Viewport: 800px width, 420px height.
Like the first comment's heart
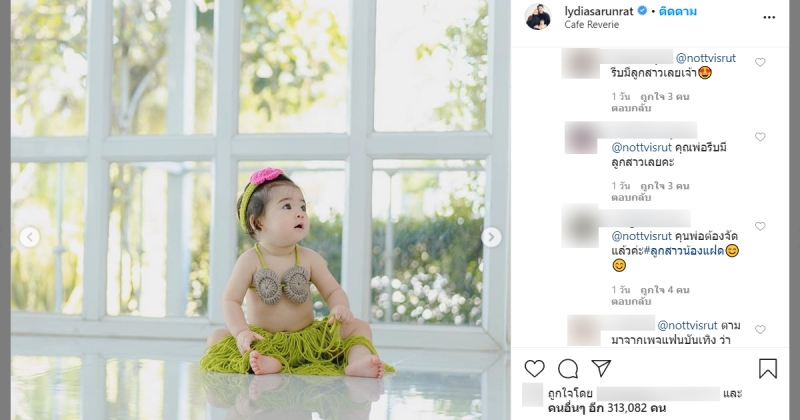tap(760, 62)
